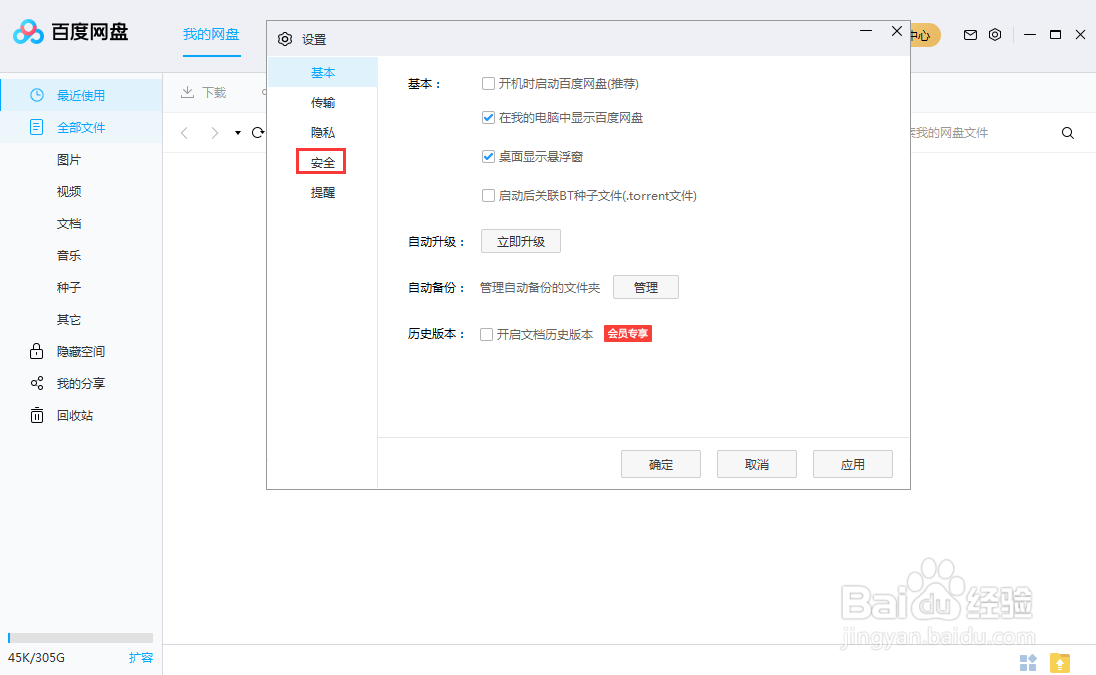This screenshot has width=1096, height=675.
Task: Click the storage usage progress bar
Action: click(80, 637)
